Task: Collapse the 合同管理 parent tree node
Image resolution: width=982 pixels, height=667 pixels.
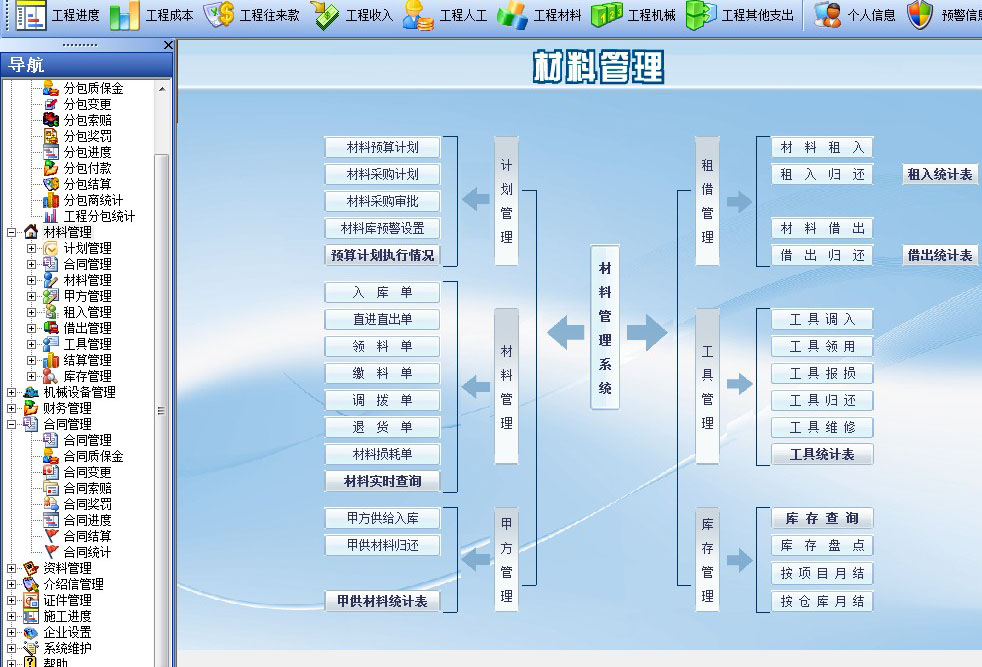Action: point(11,425)
